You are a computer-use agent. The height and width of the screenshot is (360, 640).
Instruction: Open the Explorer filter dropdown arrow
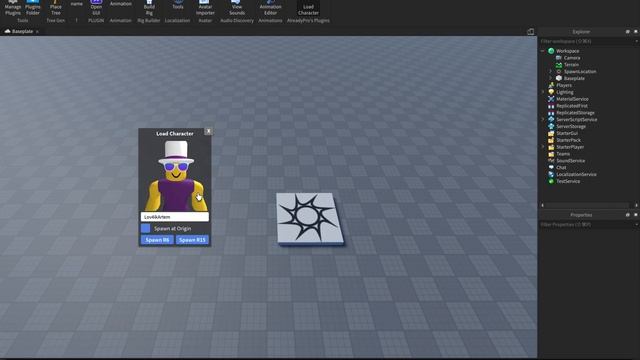tap(636, 41)
